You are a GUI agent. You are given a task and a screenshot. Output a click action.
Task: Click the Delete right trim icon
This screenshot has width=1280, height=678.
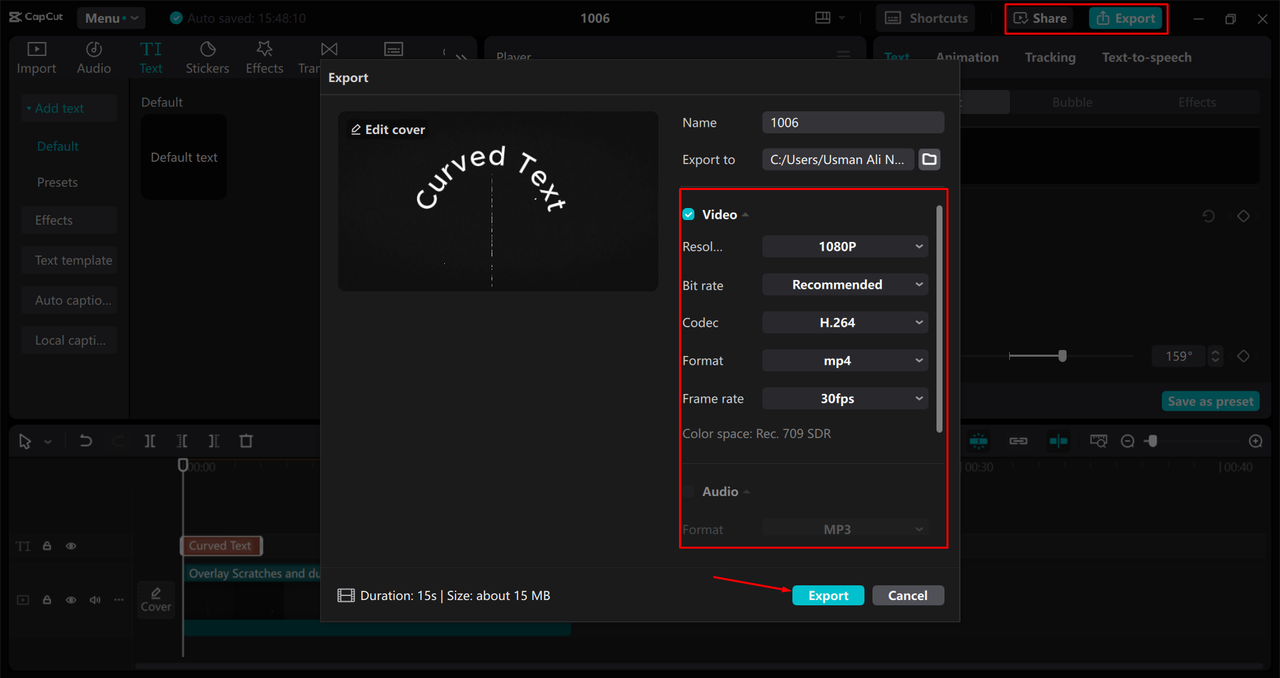click(x=214, y=441)
